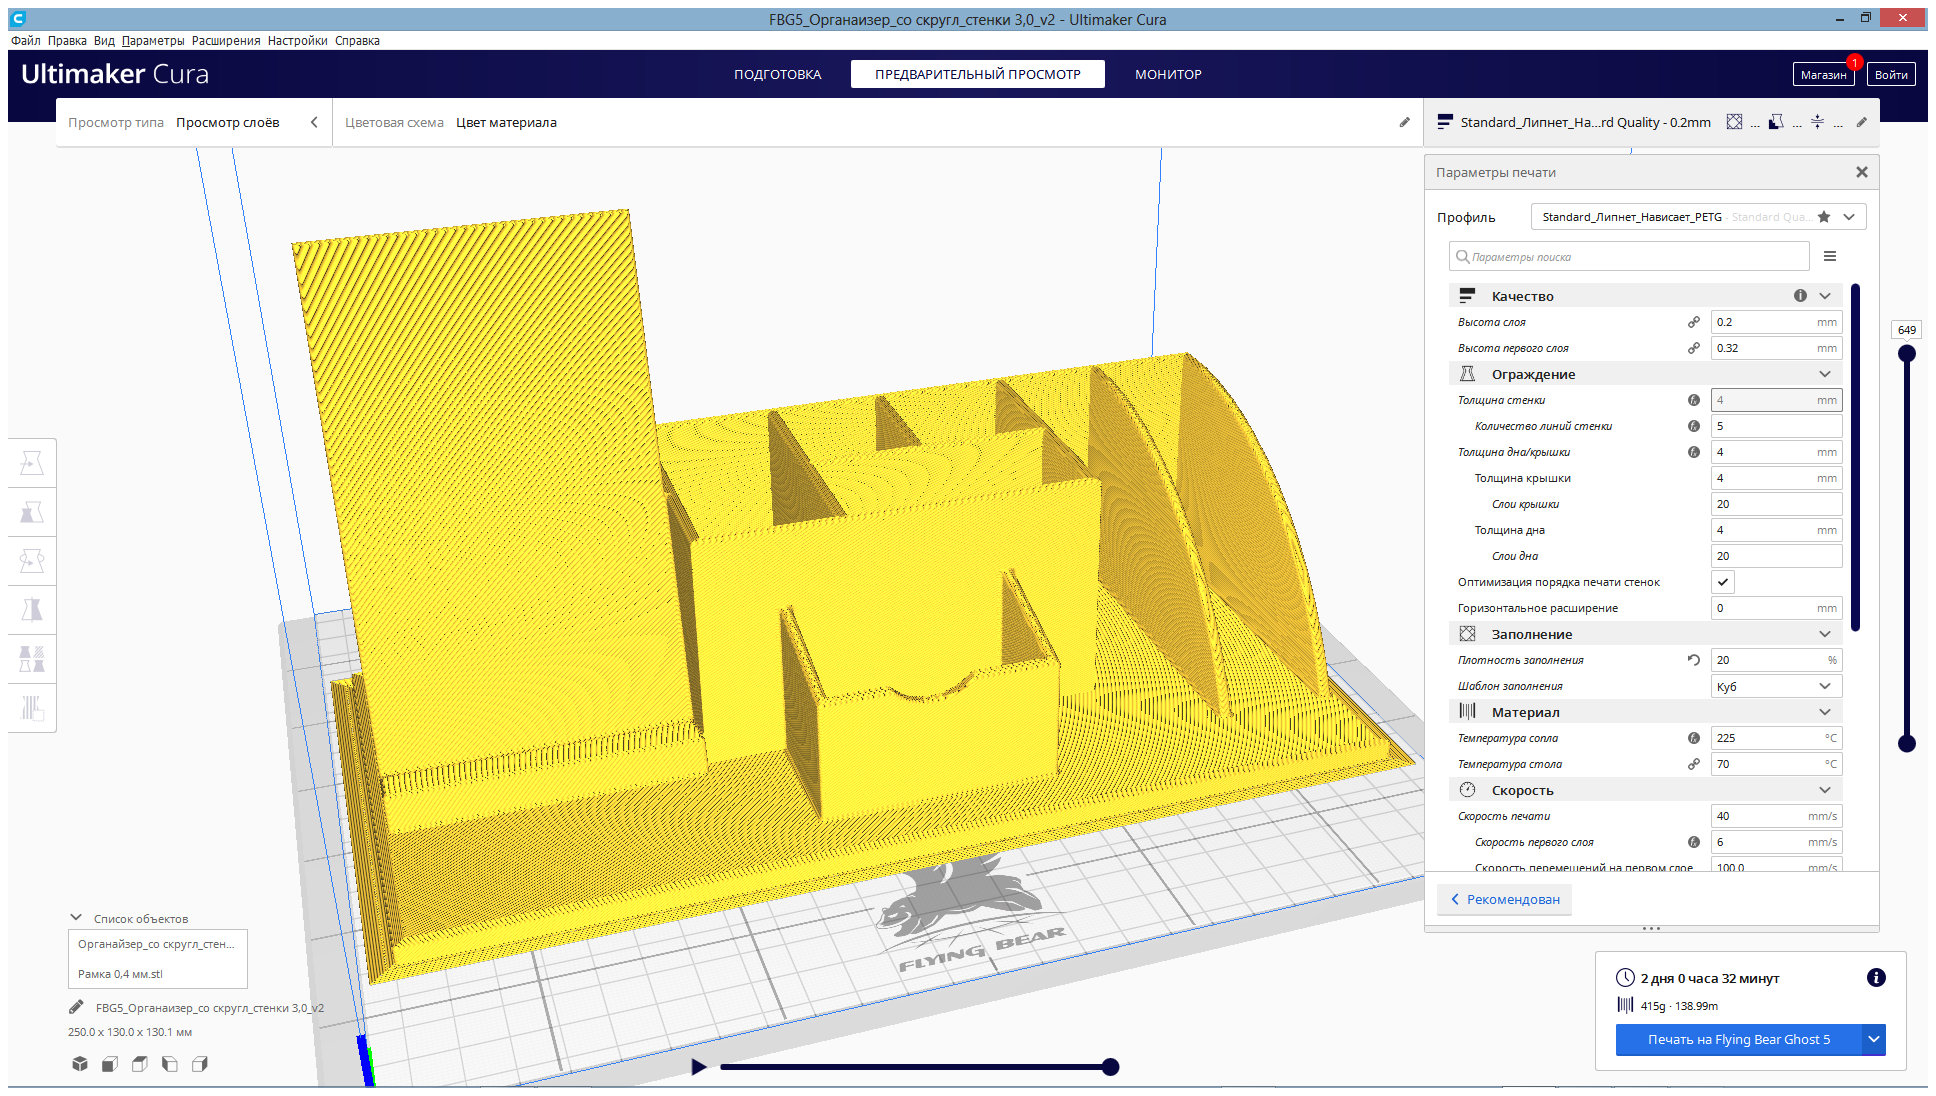Switch to the right side view icon

[200, 1064]
